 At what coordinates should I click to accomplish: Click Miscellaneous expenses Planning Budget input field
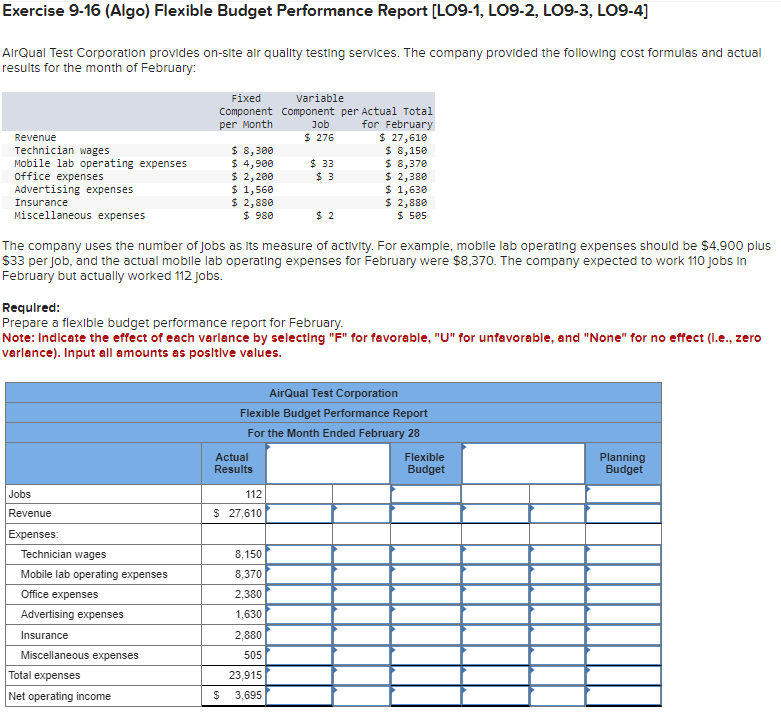click(623, 655)
